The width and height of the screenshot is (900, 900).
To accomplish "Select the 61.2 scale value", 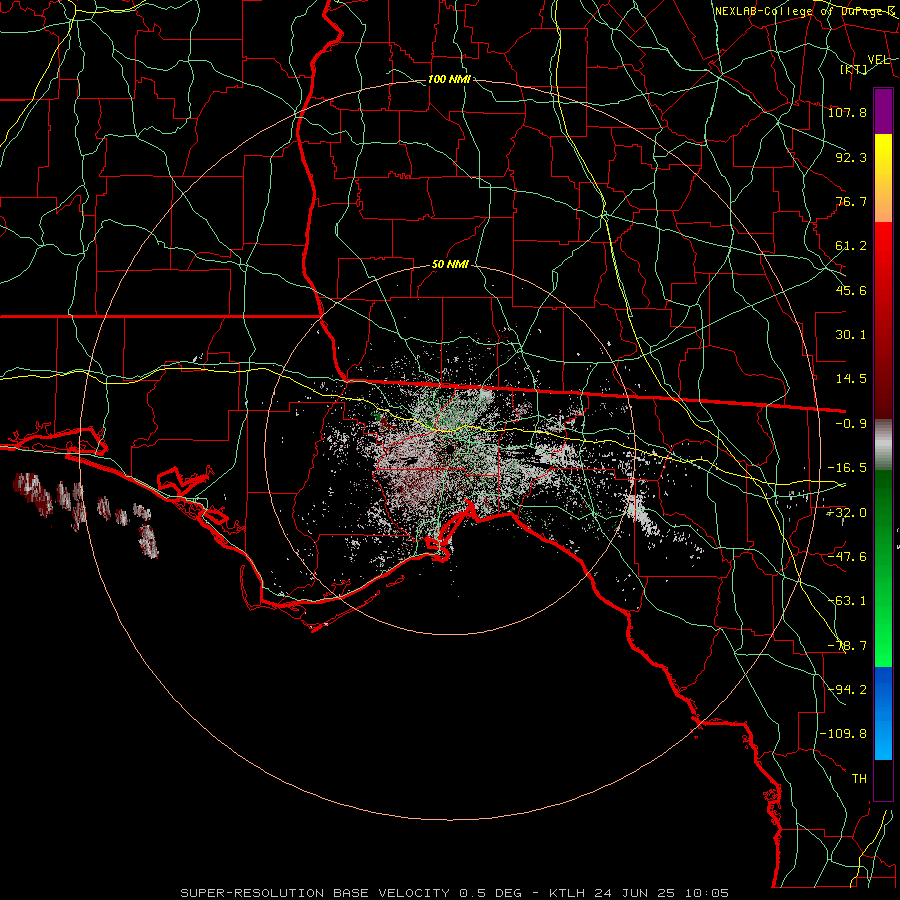I will point(851,246).
